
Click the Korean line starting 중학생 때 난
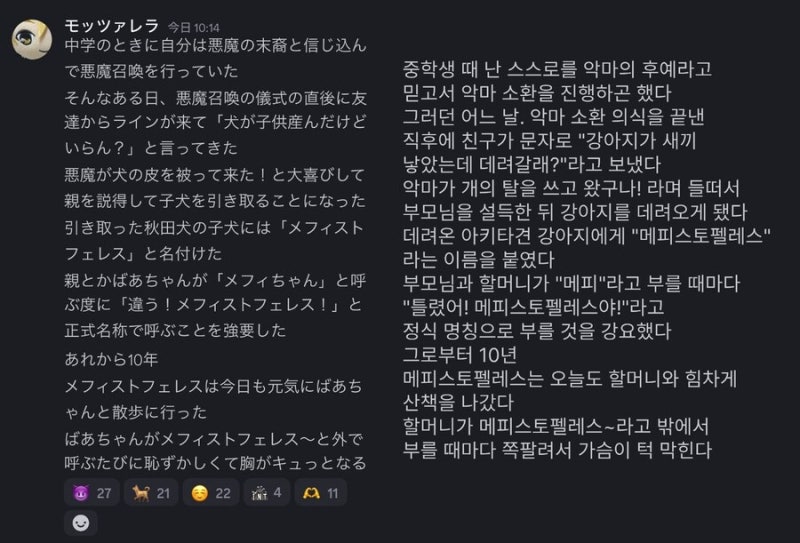tap(557, 69)
